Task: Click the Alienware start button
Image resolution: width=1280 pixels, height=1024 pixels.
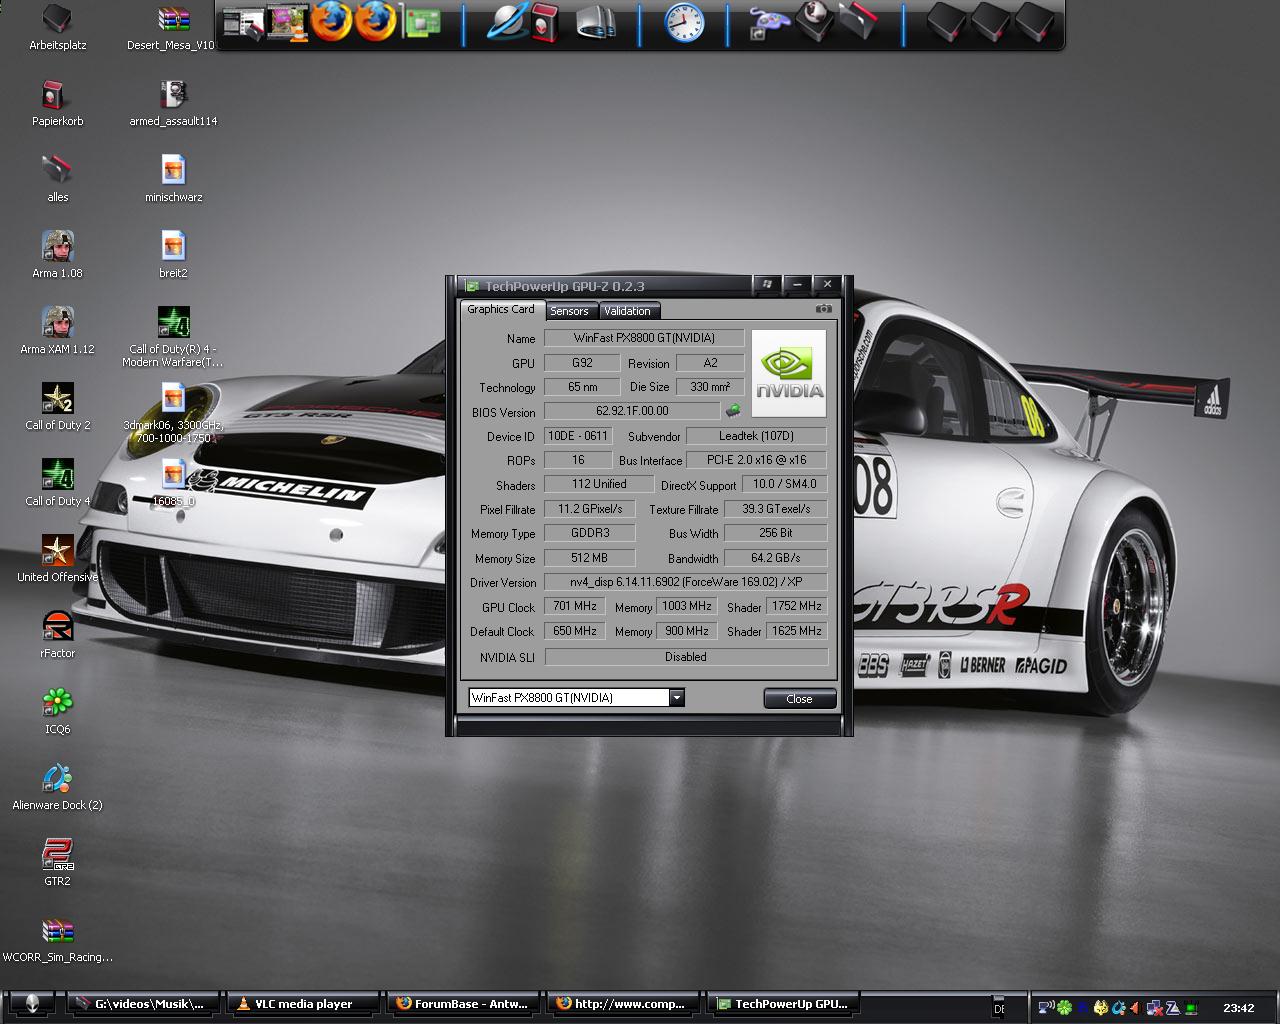Action: (x=33, y=1005)
